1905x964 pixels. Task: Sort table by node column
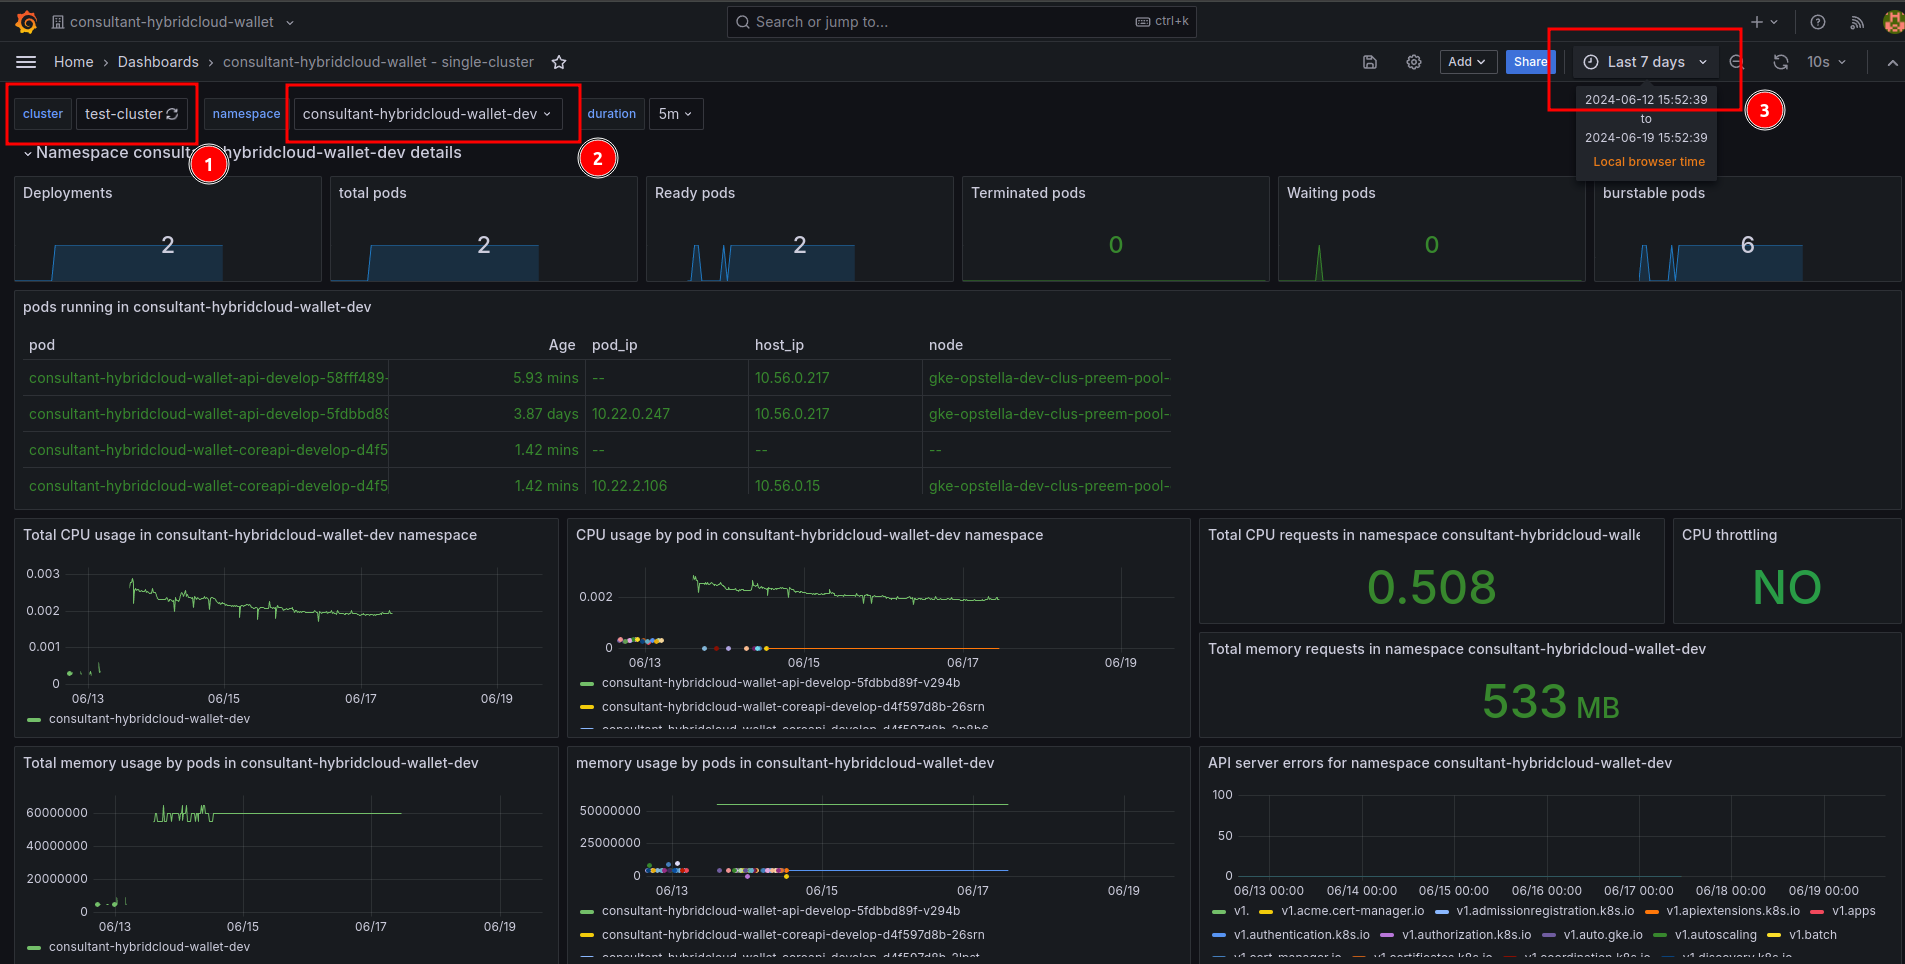click(946, 345)
